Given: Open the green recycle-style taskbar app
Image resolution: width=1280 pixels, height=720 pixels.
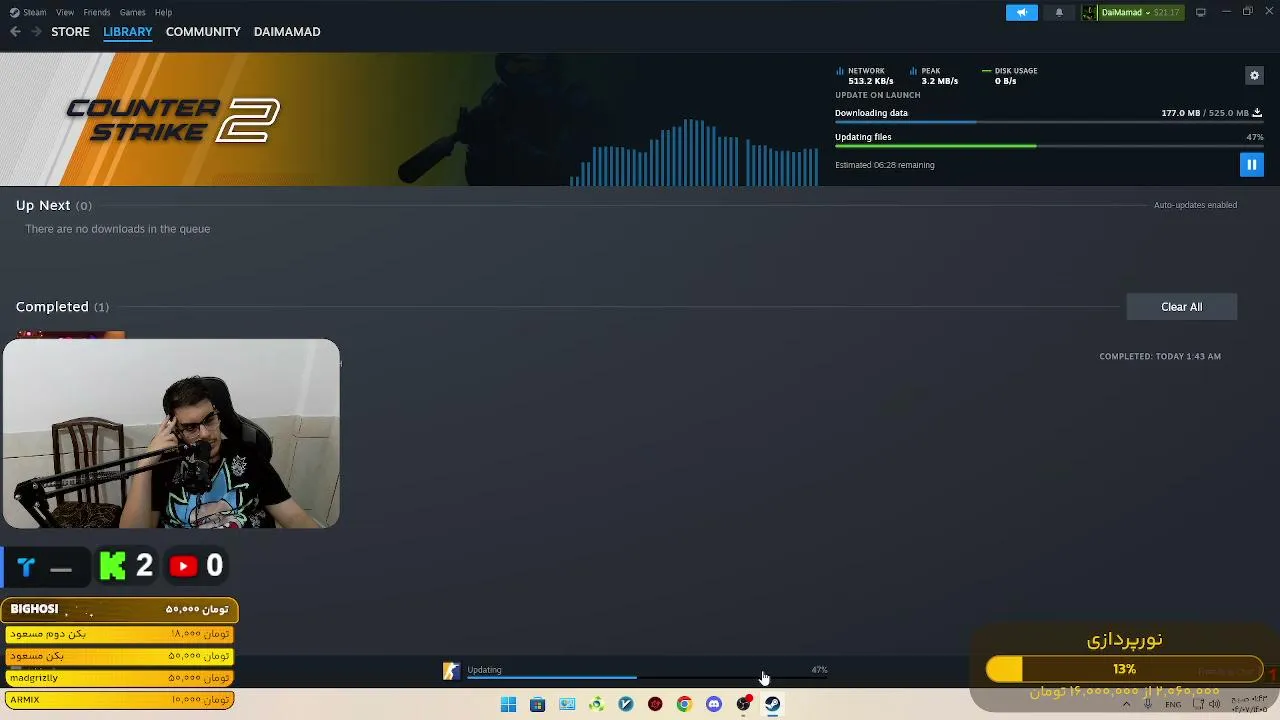Looking at the screenshot, I should pyautogui.click(x=596, y=705).
